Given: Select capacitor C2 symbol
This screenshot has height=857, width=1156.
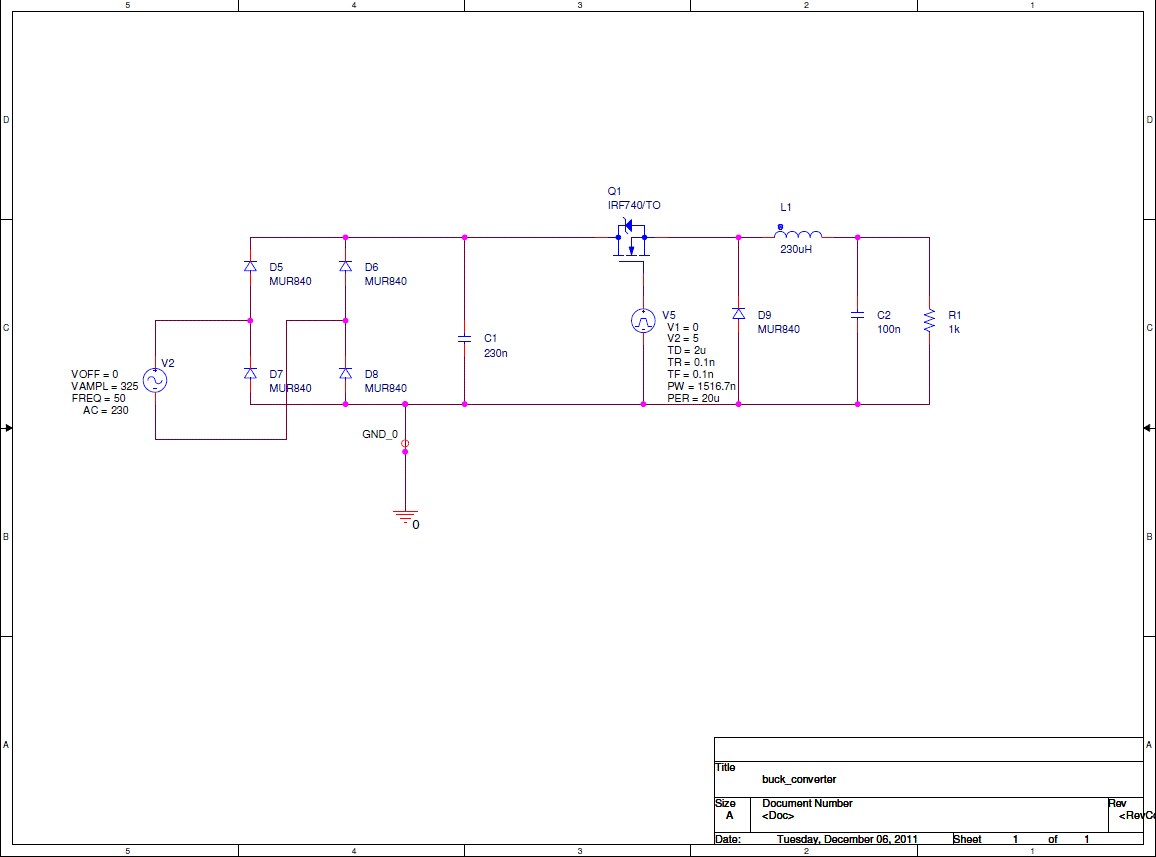Looking at the screenshot, I should click(857, 315).
